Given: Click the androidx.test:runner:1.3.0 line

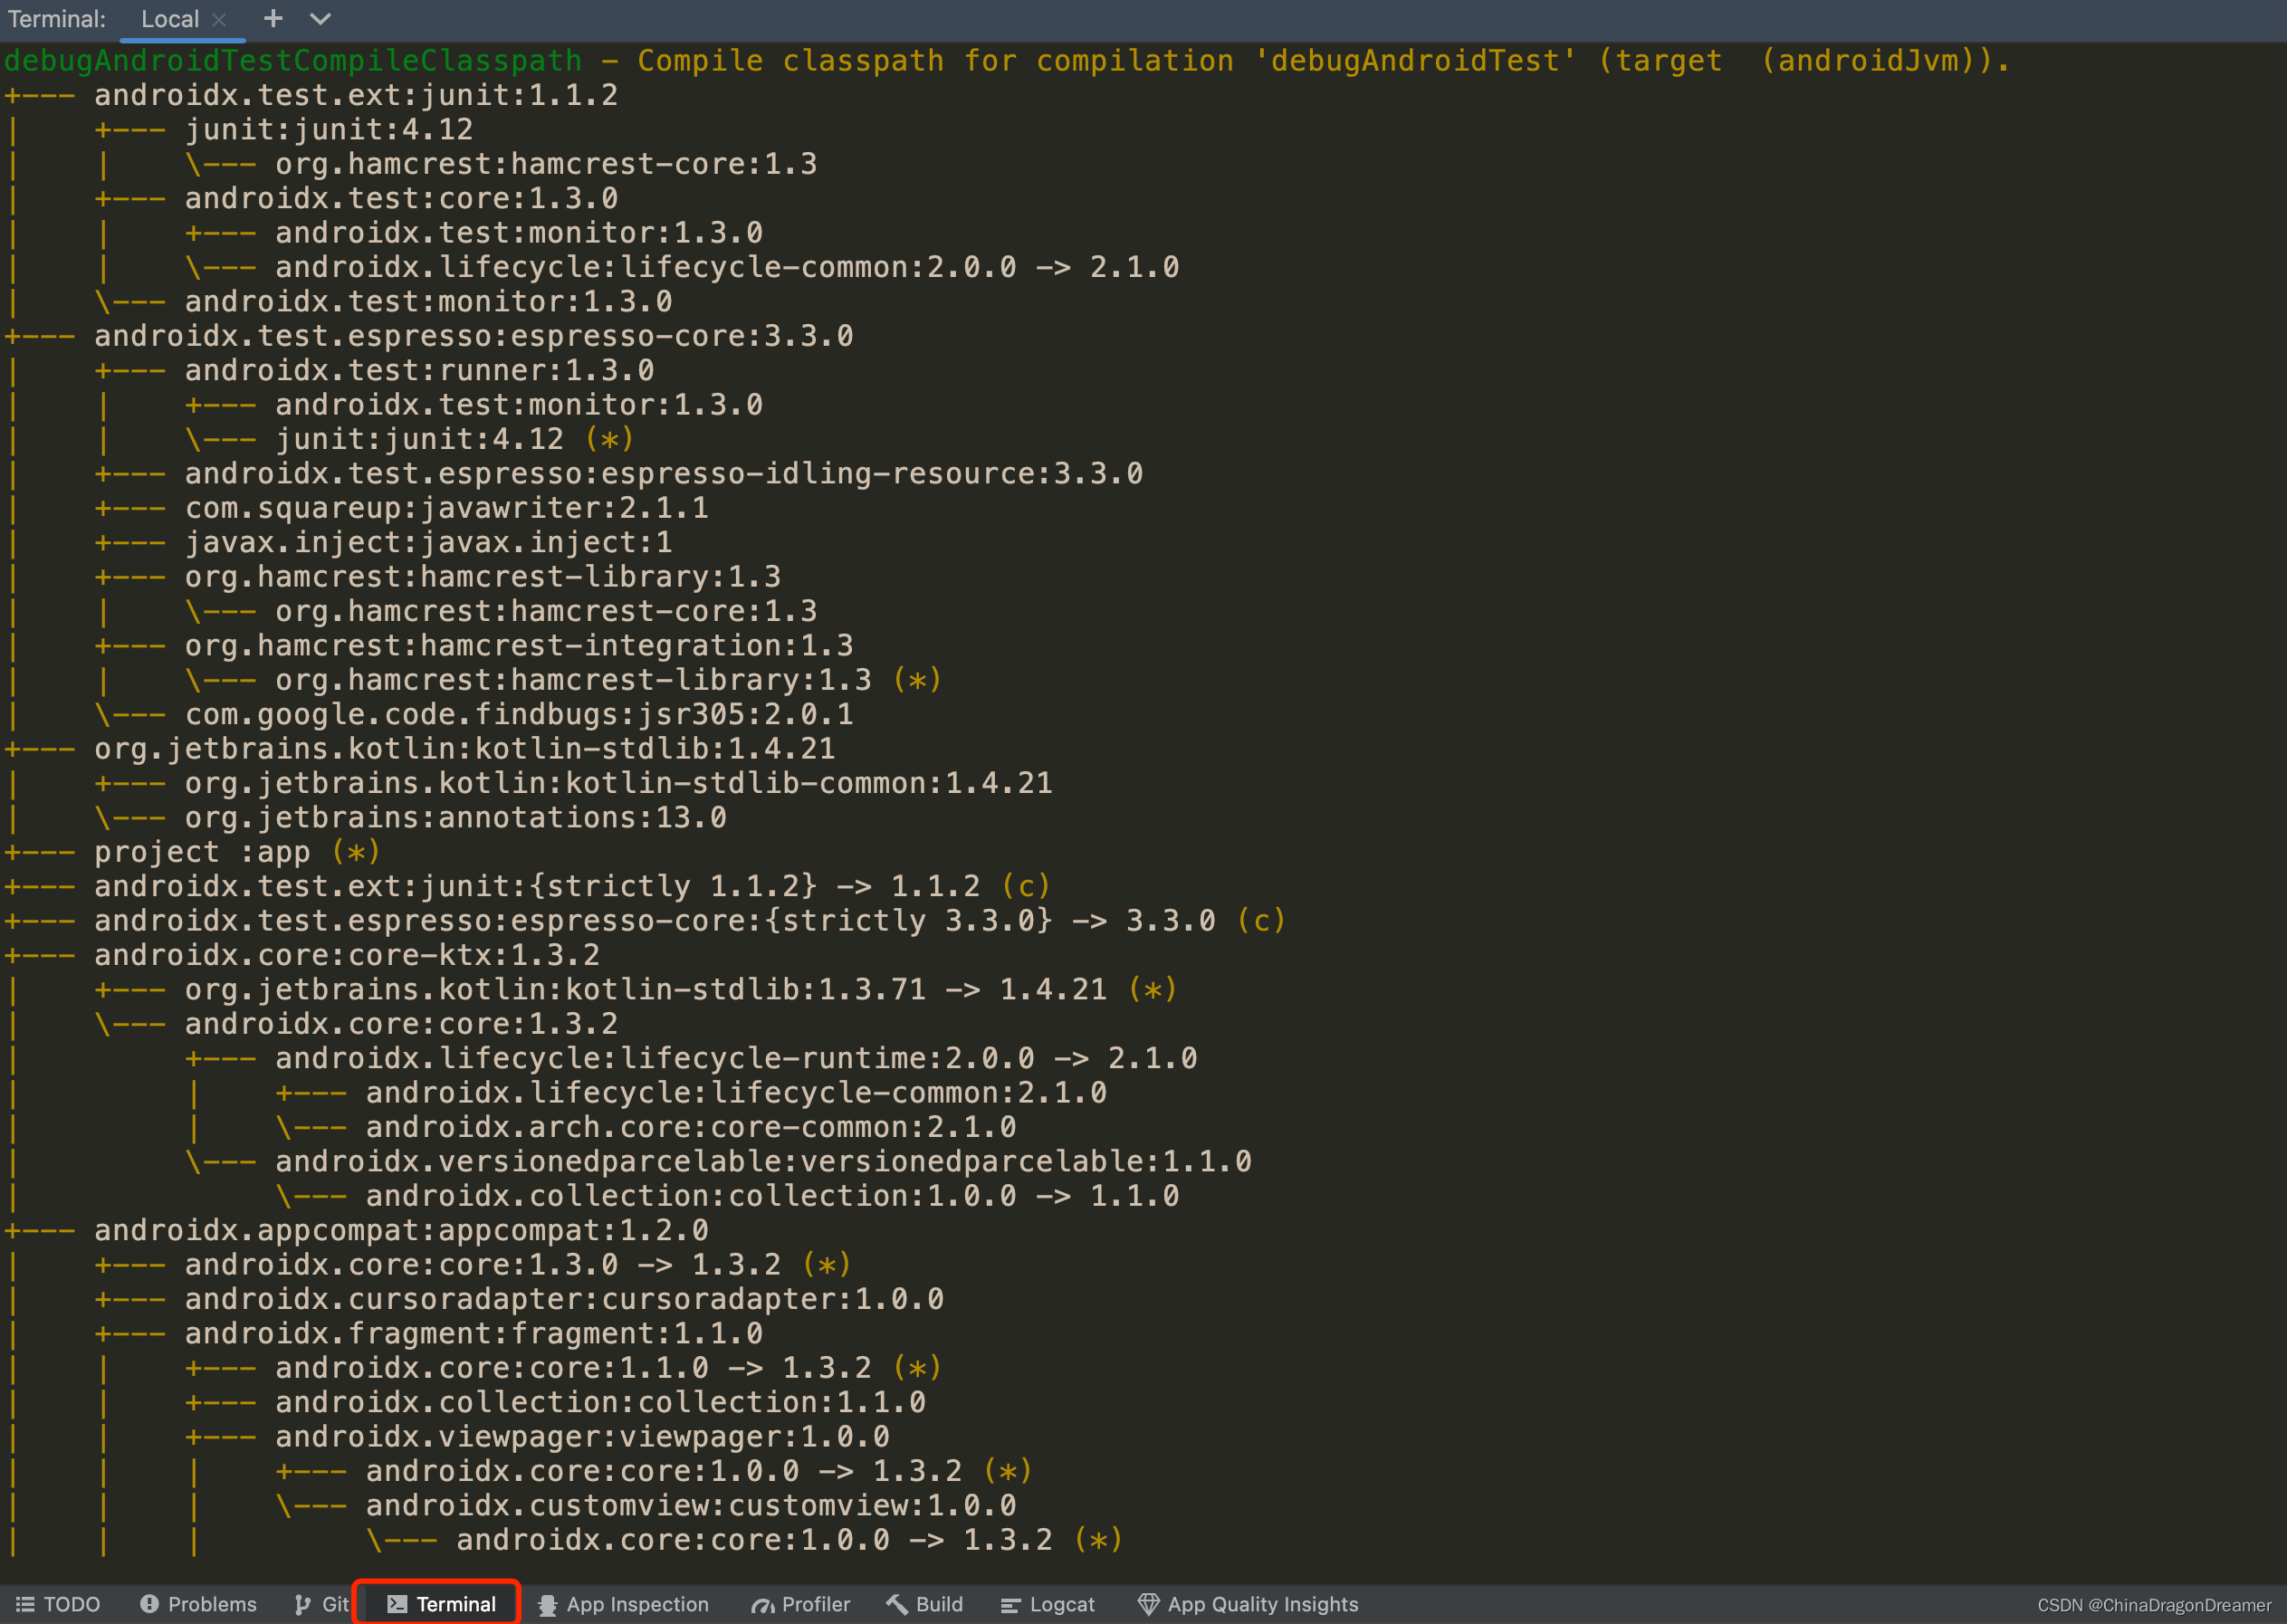Looking at the screenshot, I should click(419, 370).
